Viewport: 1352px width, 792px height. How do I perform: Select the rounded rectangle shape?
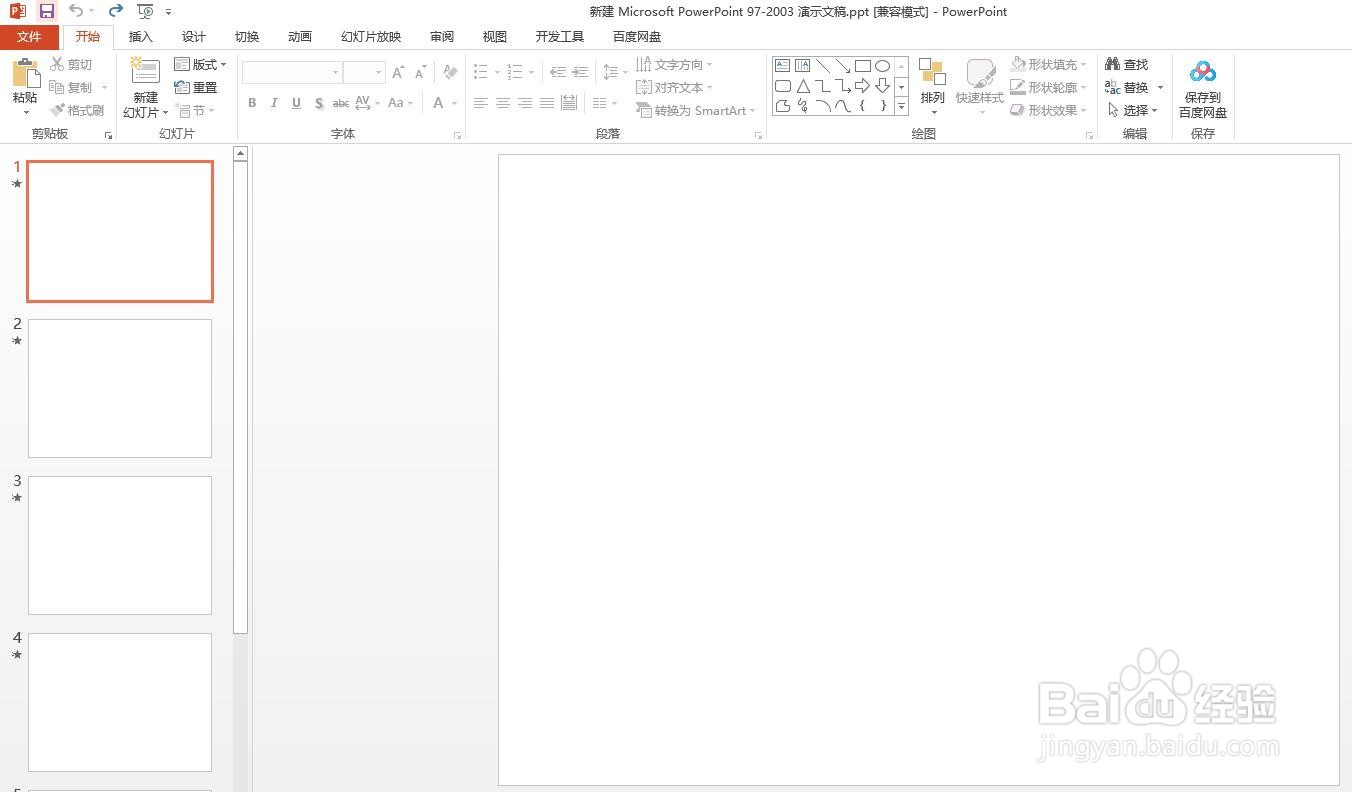[783, 86]
